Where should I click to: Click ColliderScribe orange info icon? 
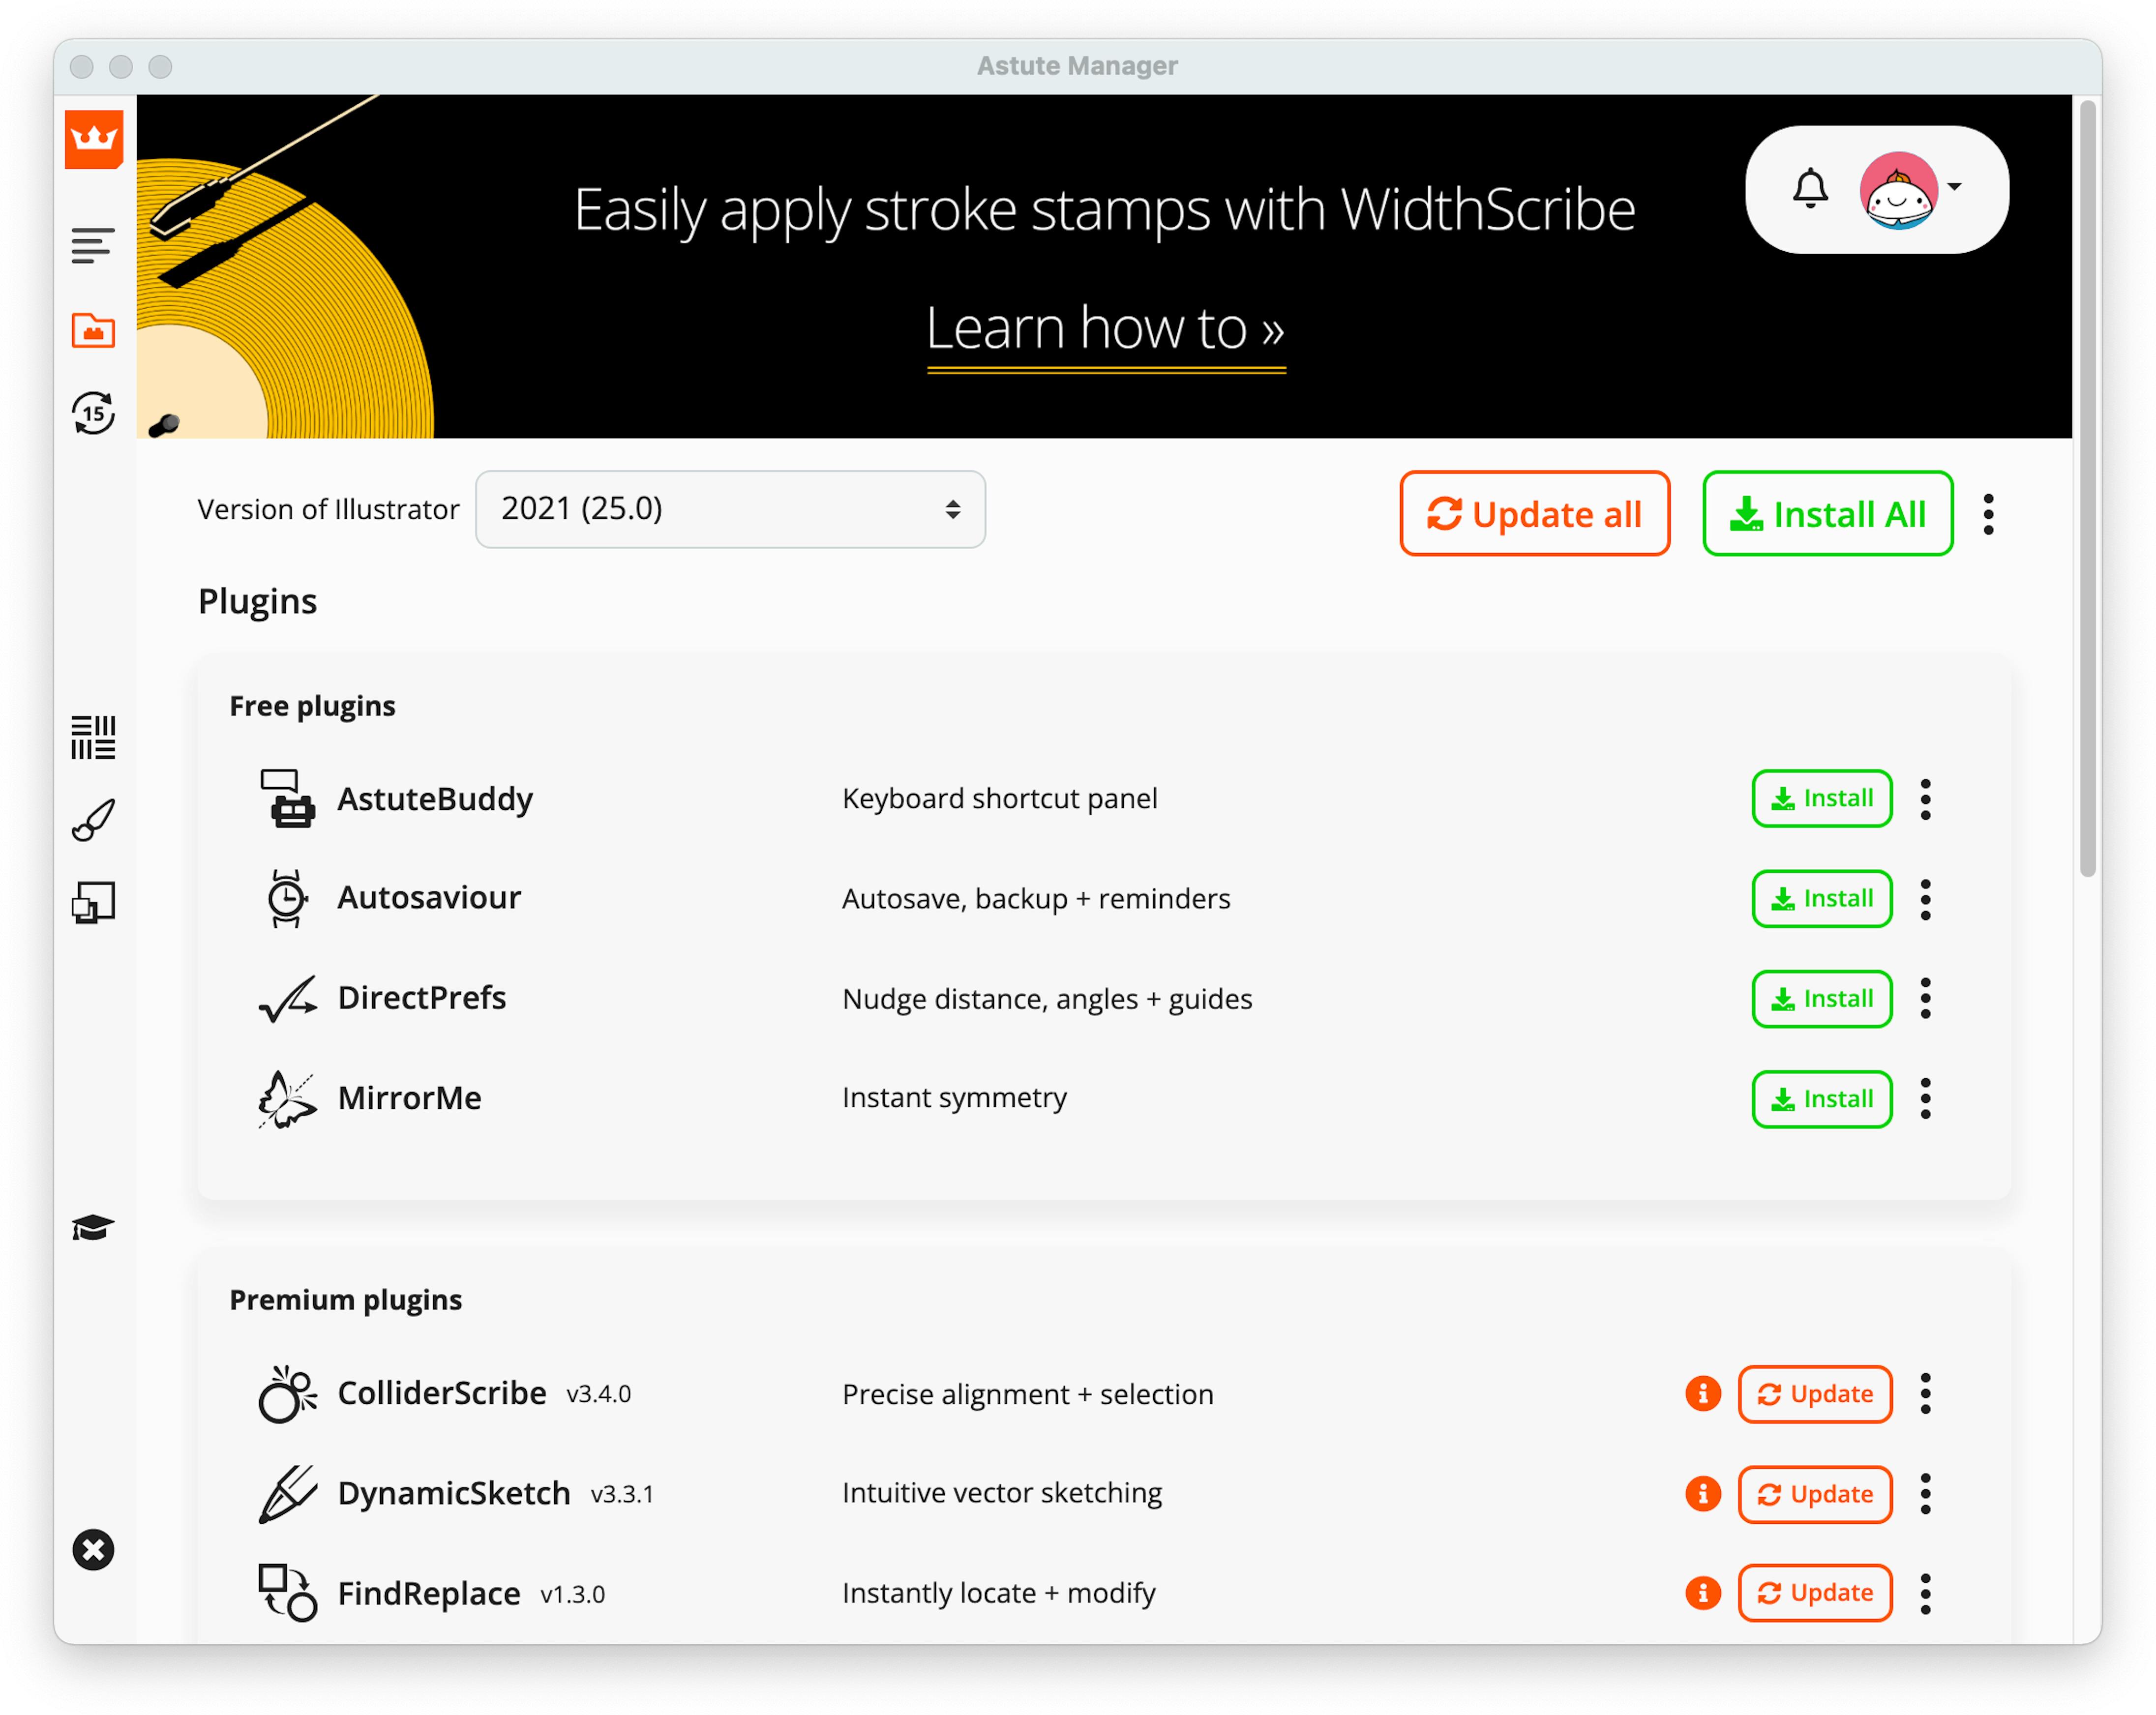(1702, 1393)
